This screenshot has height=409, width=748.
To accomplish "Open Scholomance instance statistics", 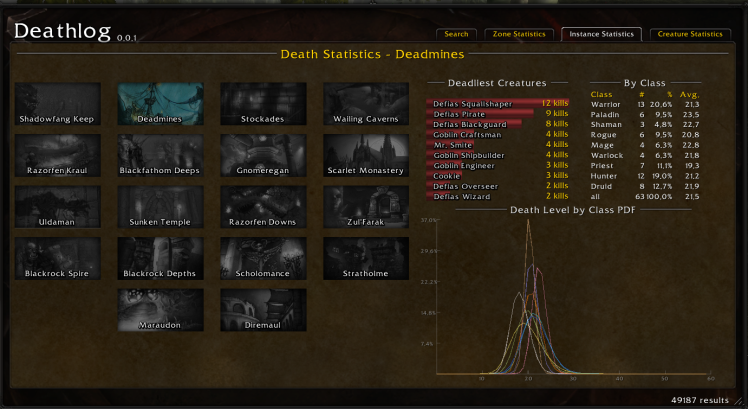I will [x=263, y=259].
